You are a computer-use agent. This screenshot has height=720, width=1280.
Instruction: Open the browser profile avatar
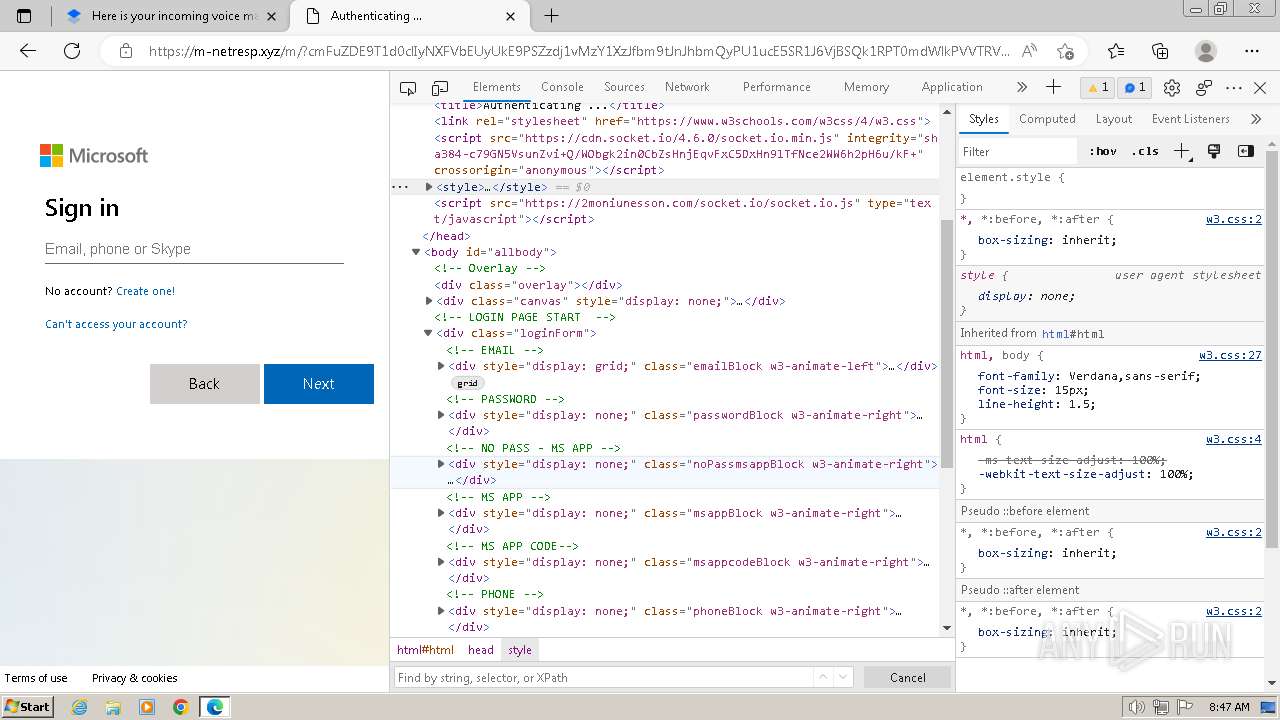tap(1206, 51)
